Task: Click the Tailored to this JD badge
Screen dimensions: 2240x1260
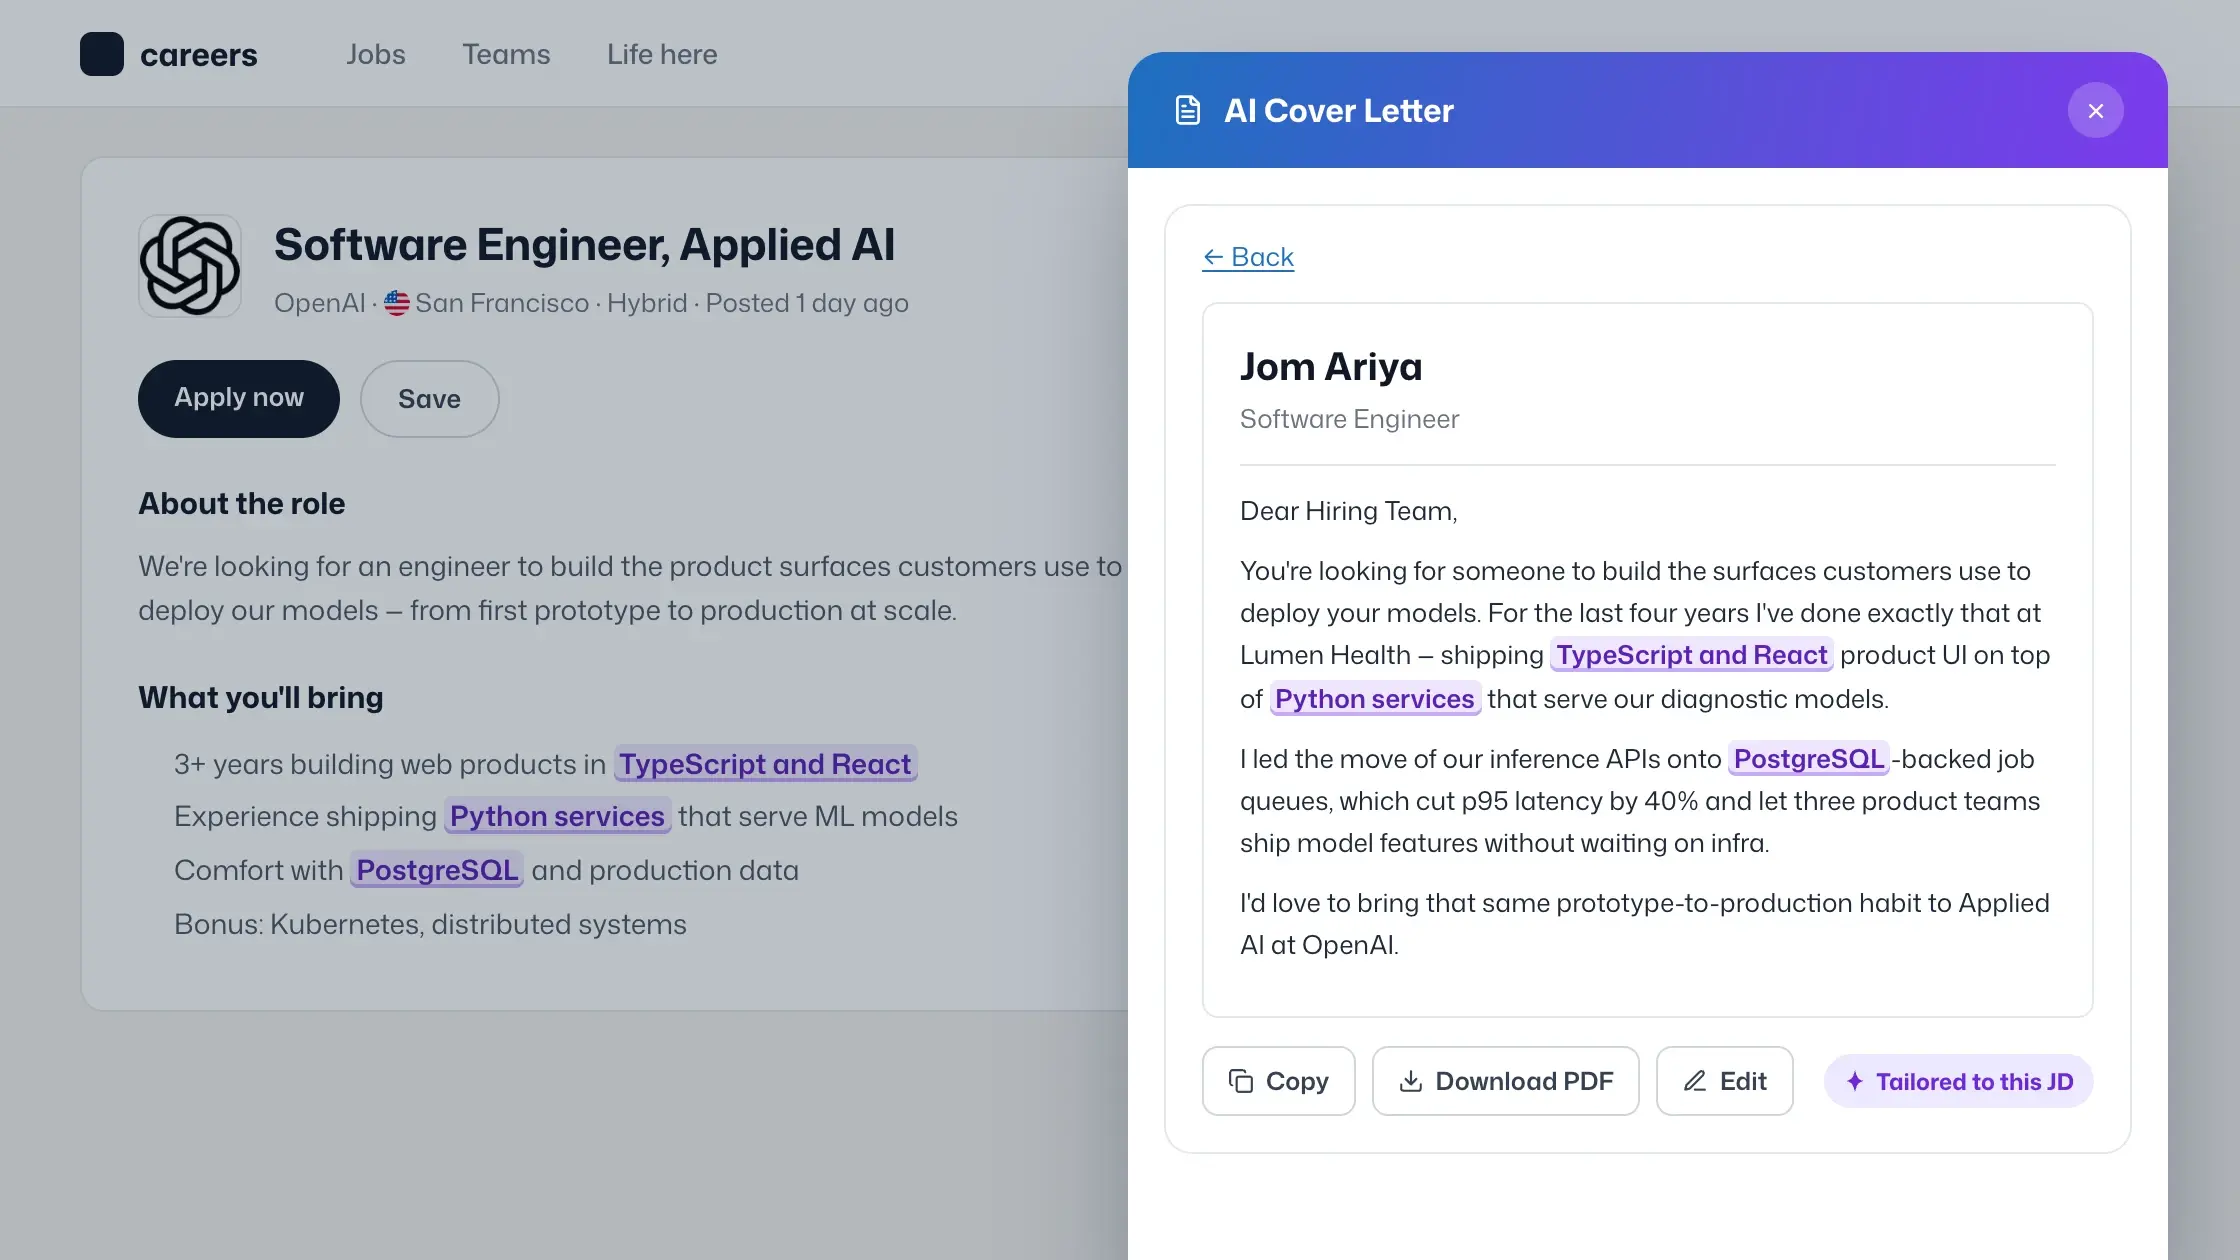Action: click(x=1958, y=1081)
